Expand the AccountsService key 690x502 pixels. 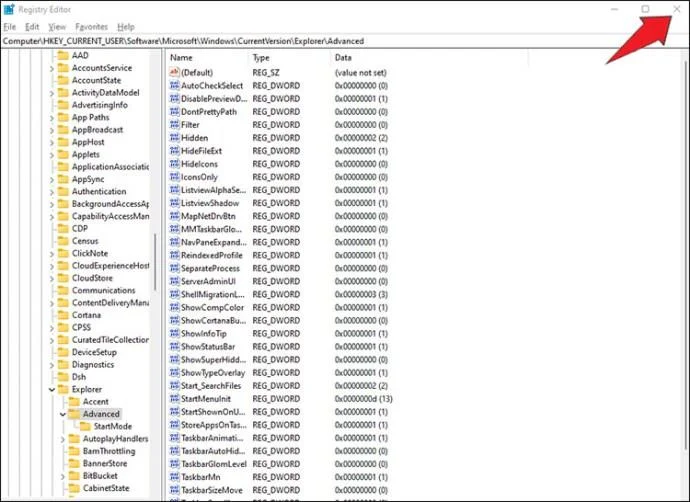(x=52, y=69)
